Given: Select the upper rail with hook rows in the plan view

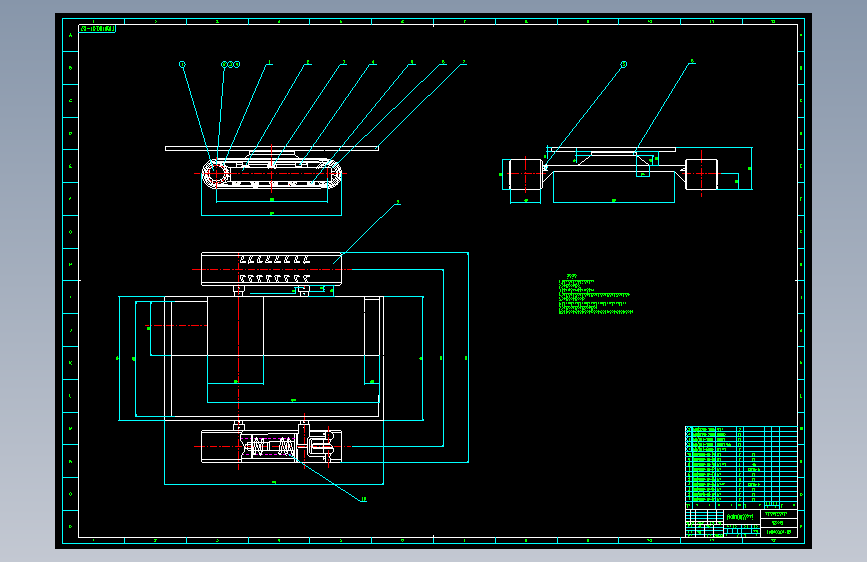Looking at the screenshot, I should point(271,269).
